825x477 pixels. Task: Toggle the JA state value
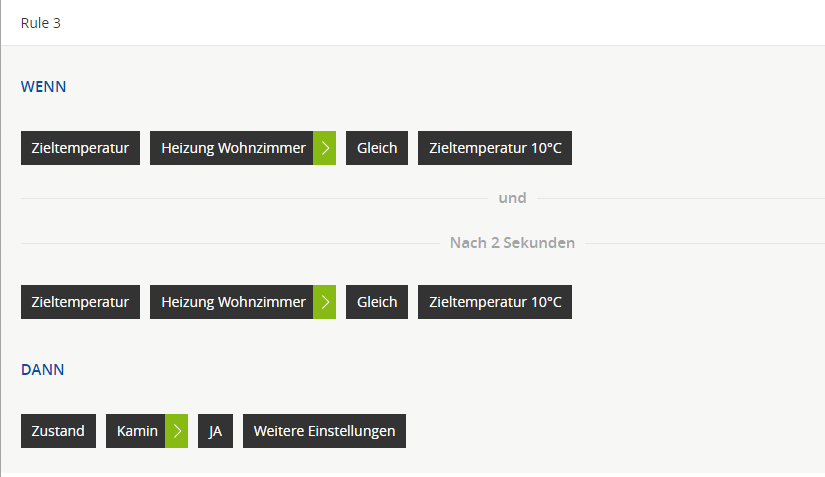(x=215, y=431)
